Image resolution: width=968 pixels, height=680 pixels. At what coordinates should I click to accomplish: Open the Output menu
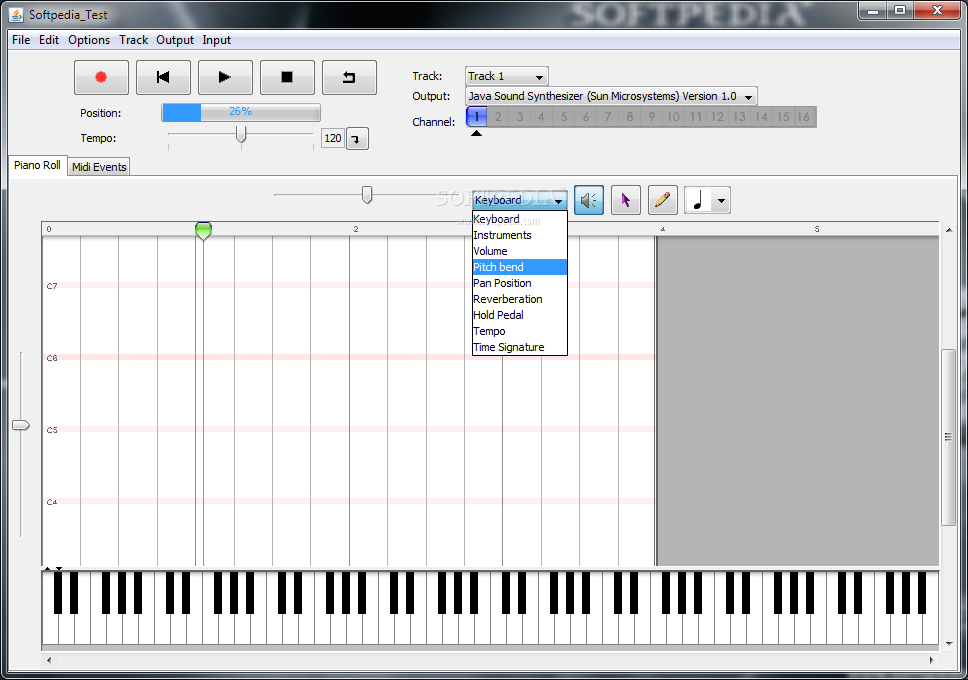(x=175, y=40)
